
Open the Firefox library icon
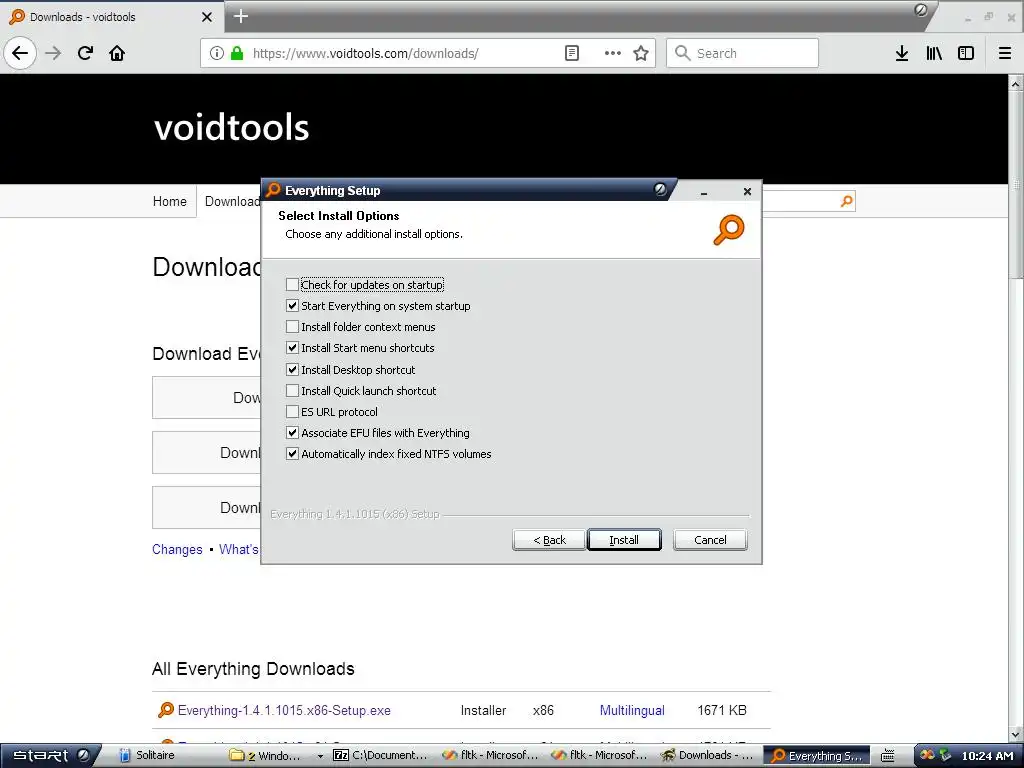tap(934, 53)
